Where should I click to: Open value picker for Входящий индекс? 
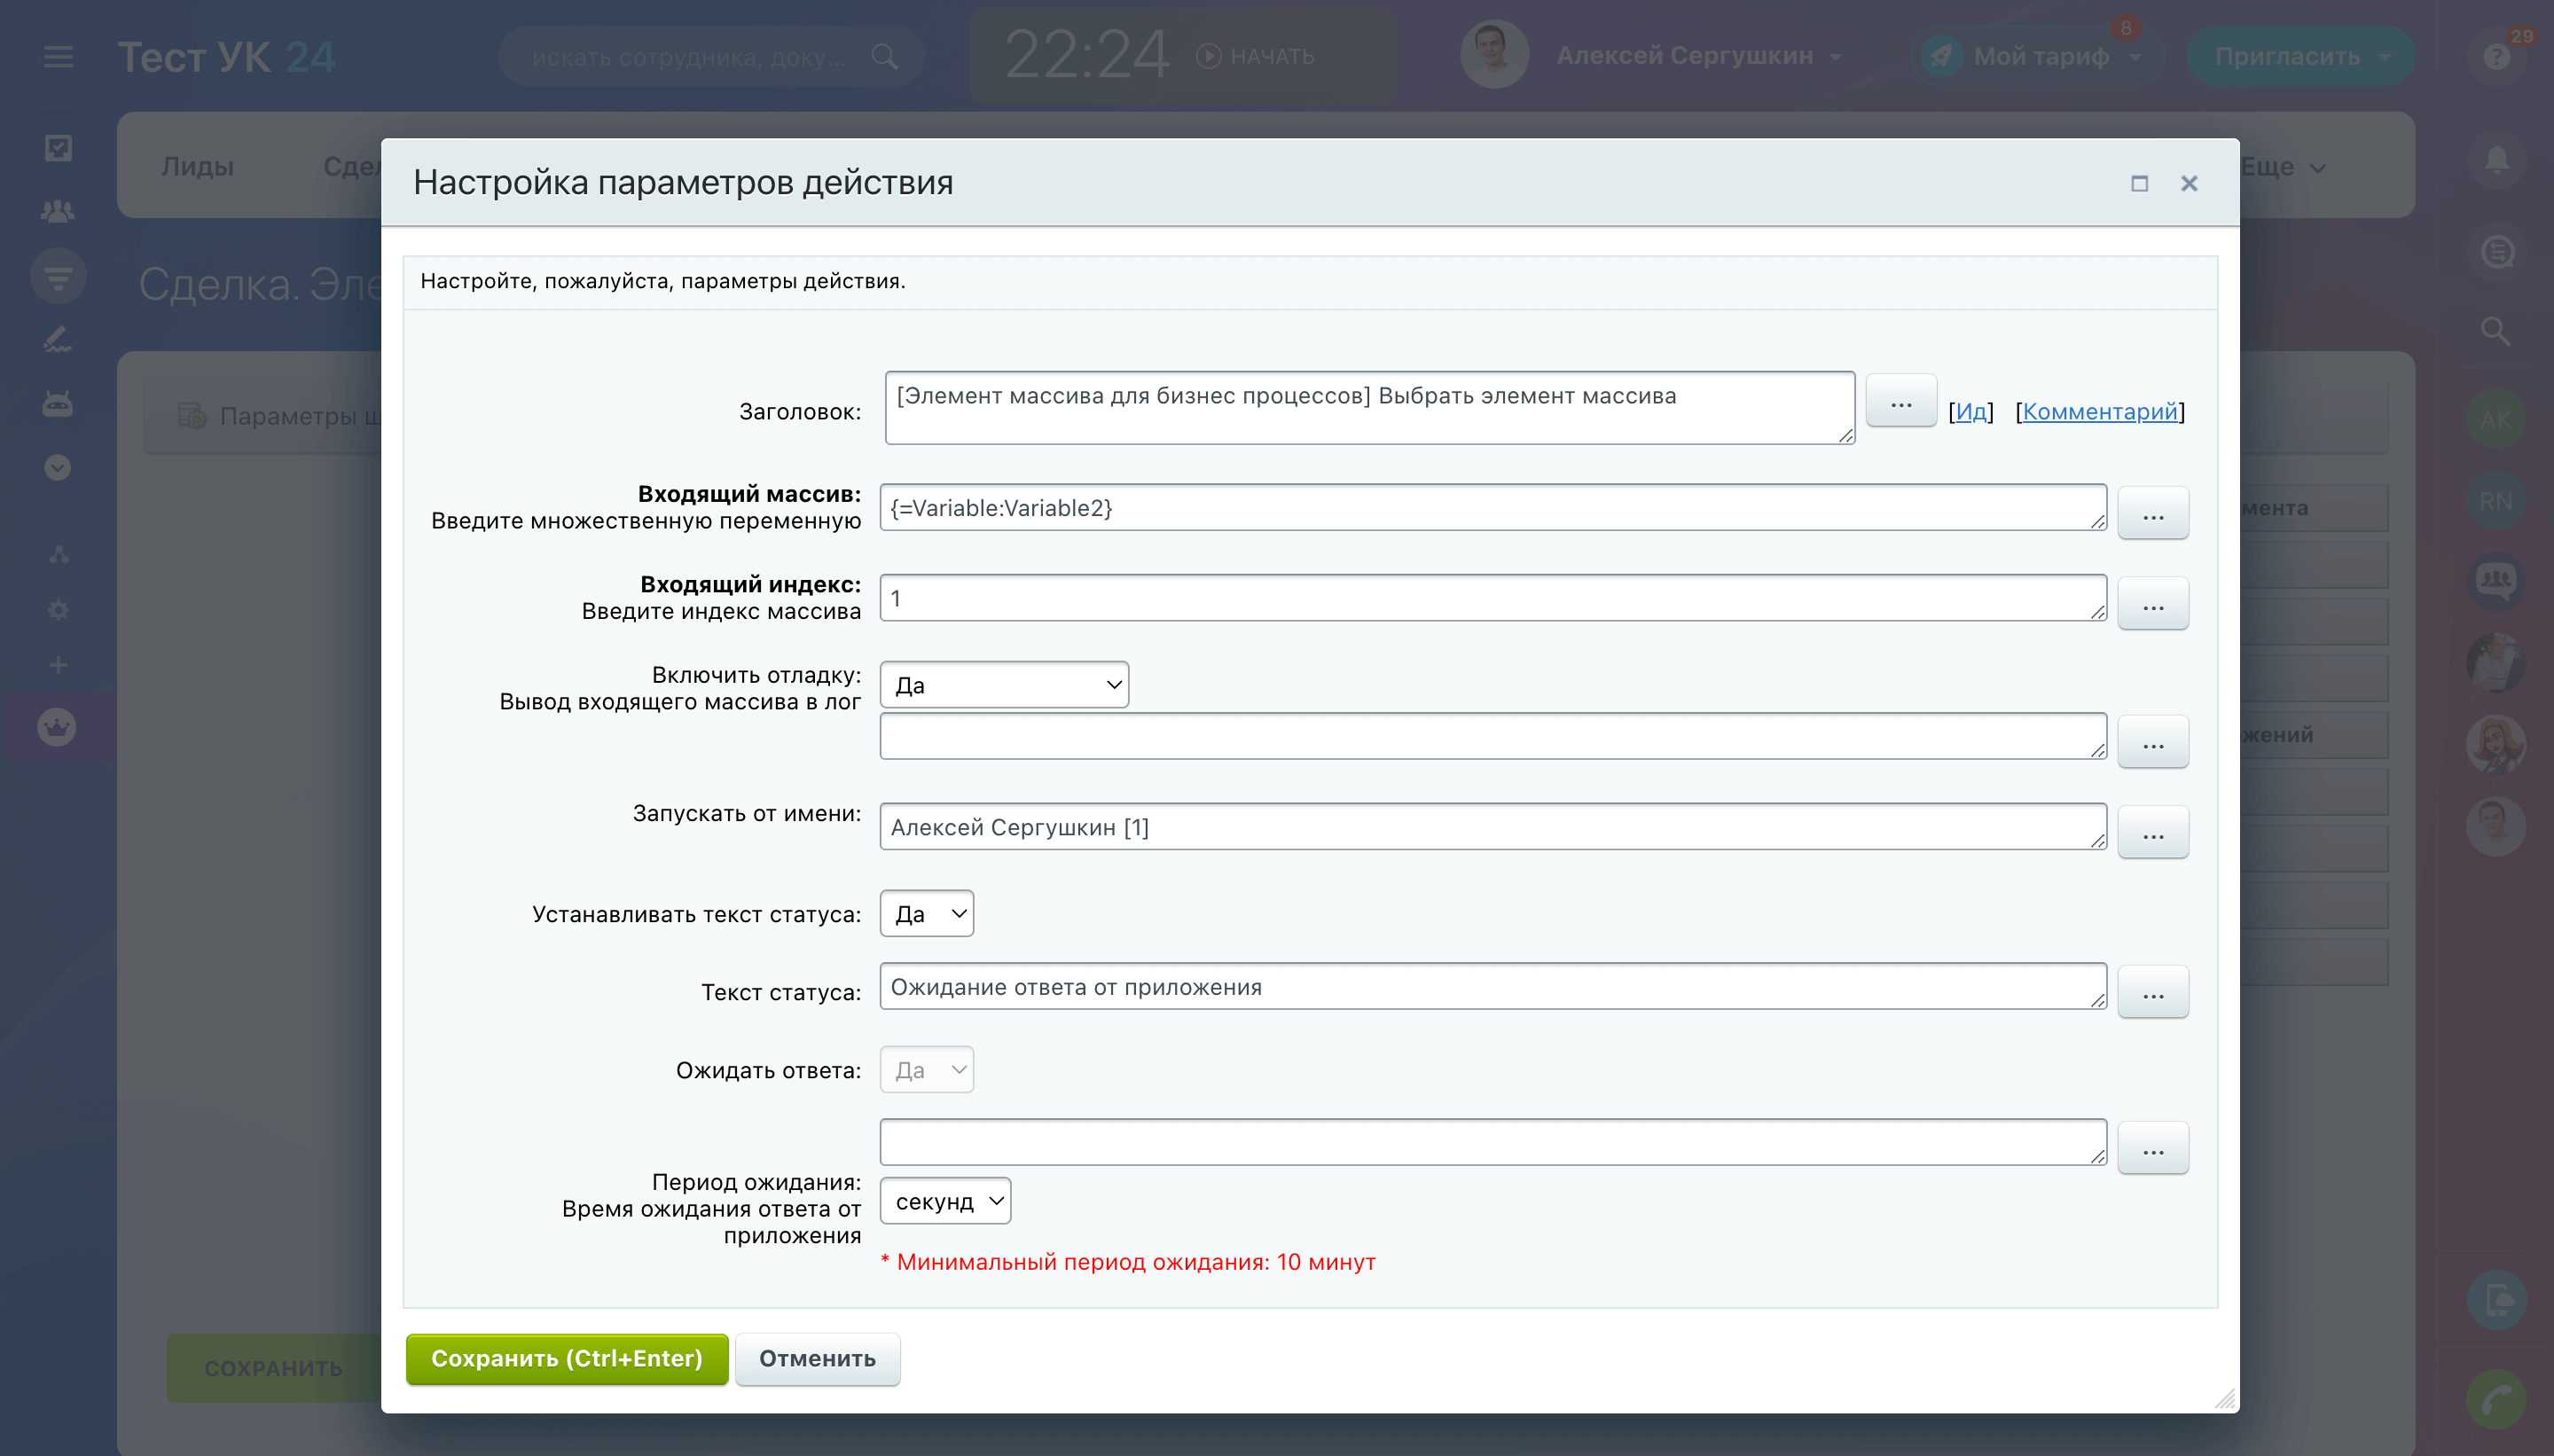tap(2152, 604)
